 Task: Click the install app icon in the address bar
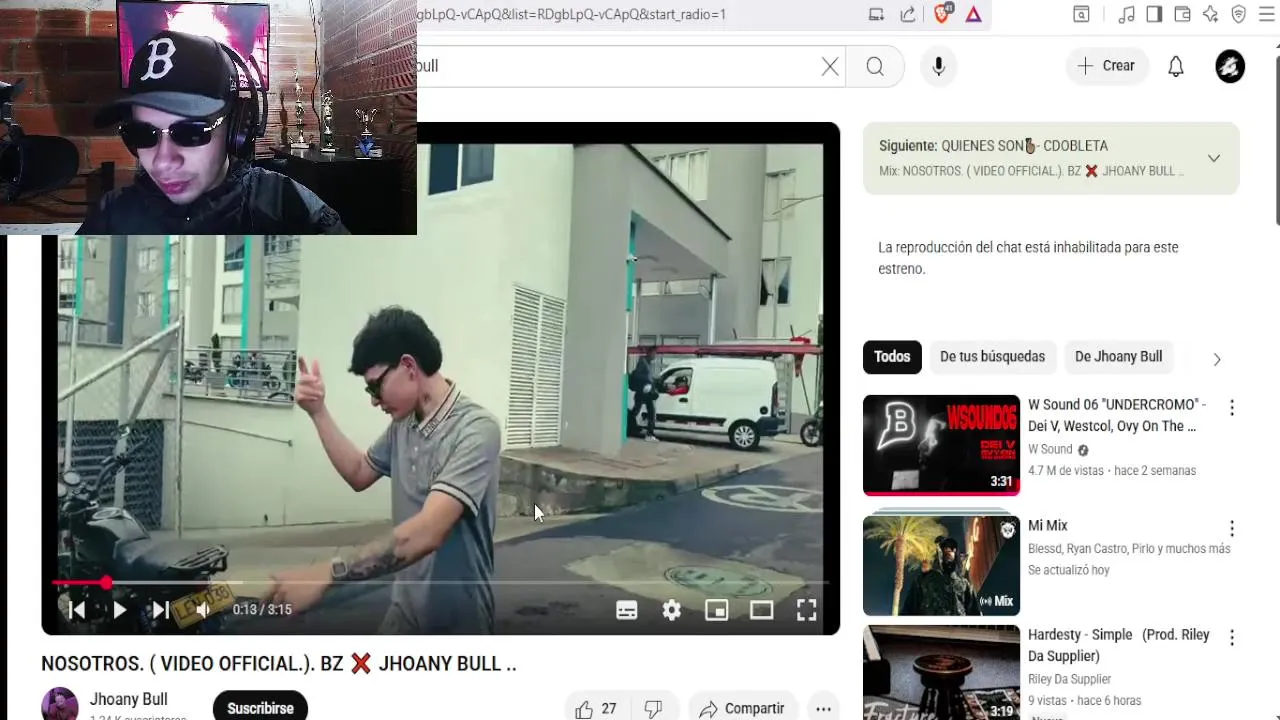coord(876,14)
